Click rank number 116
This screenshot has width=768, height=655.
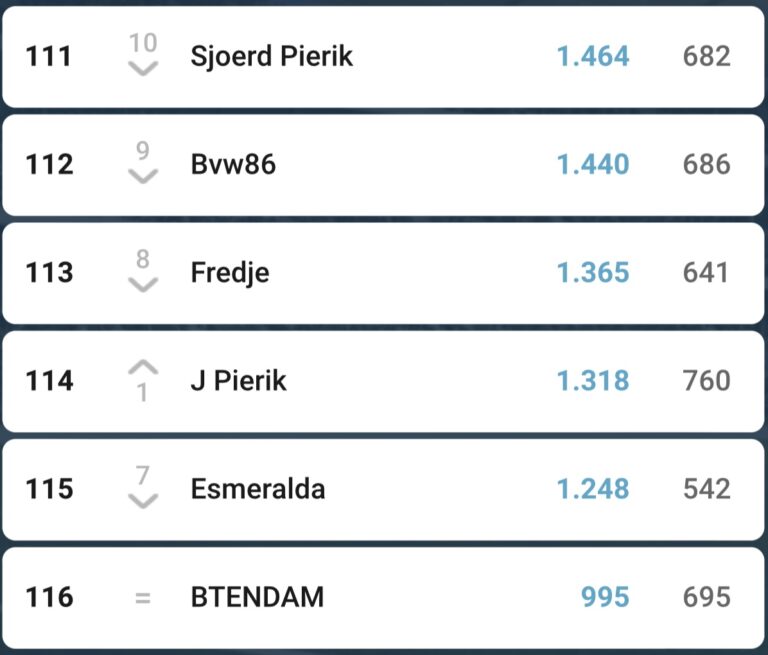point(49,598)
